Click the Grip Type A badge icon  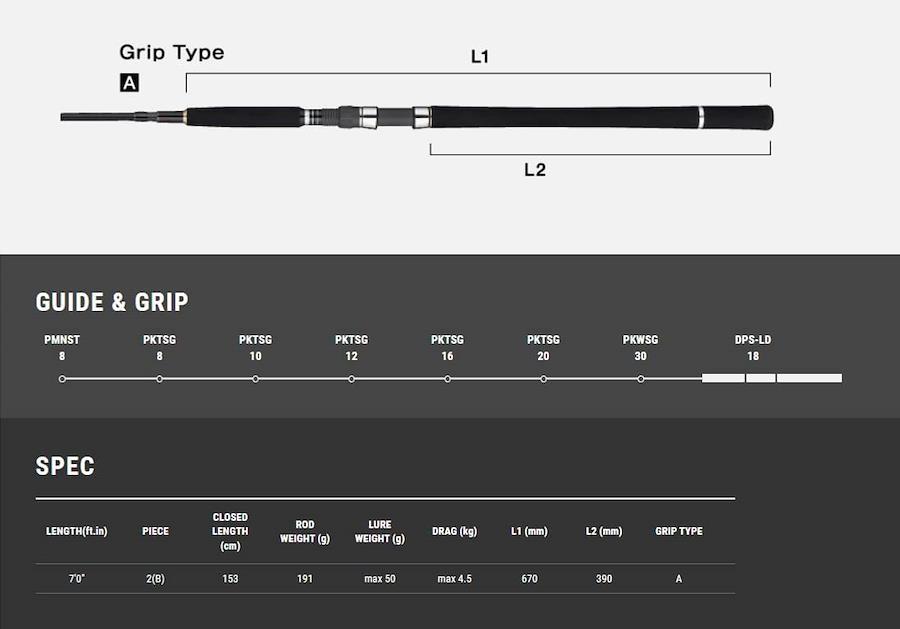click(x=129, y=83)
